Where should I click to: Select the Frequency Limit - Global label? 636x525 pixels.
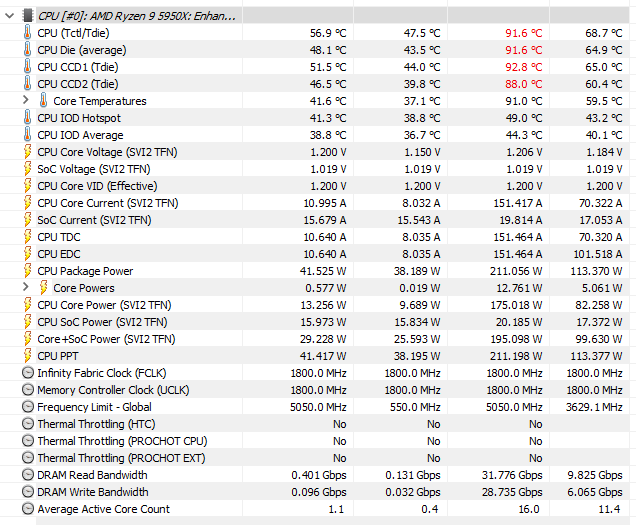pos(95,407)
